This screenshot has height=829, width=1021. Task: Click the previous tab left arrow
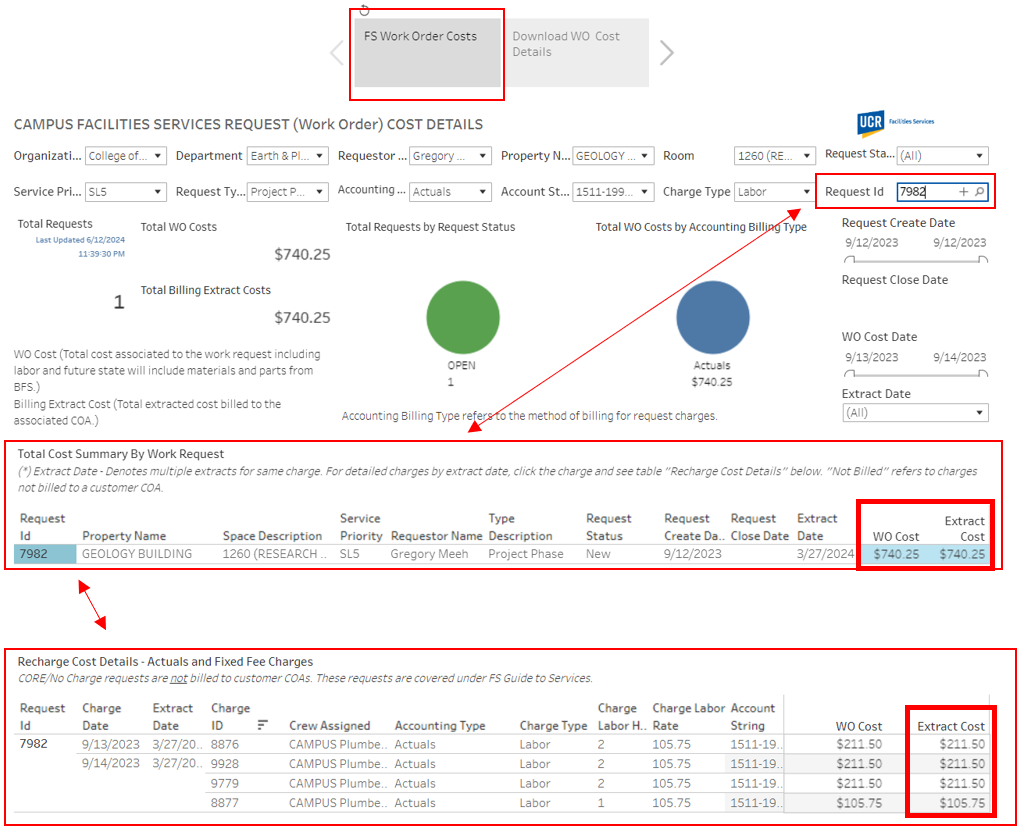[x=337, y=53]
